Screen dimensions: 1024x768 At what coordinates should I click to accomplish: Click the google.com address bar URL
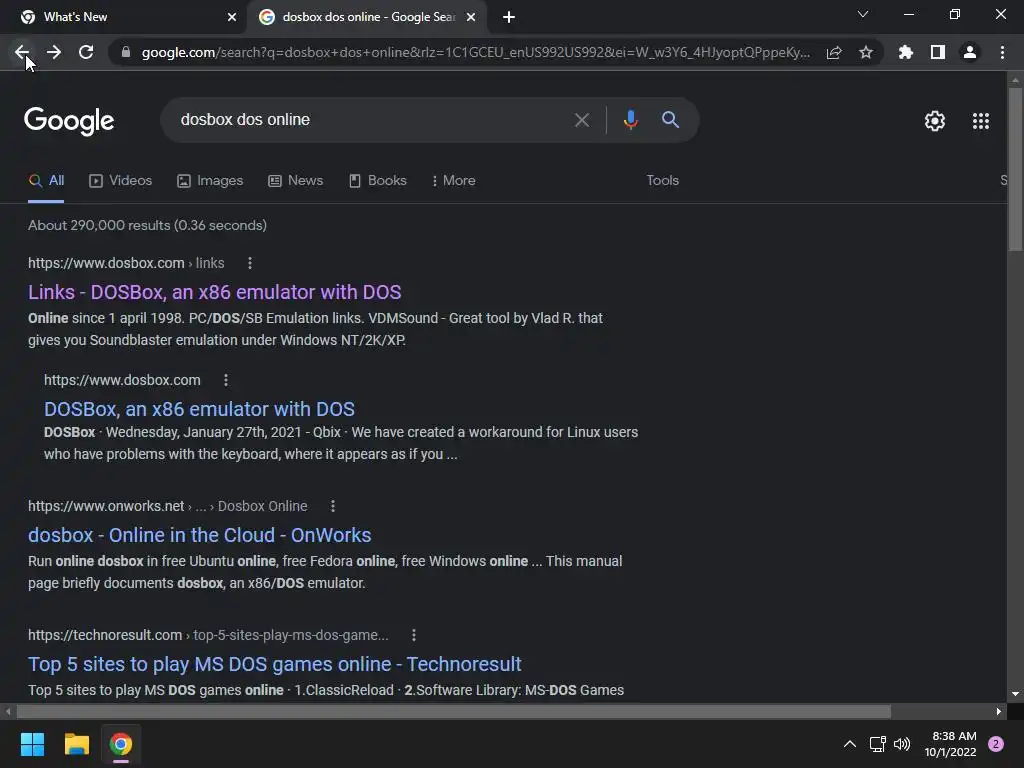pyautogui.click(x=476, y=52)
